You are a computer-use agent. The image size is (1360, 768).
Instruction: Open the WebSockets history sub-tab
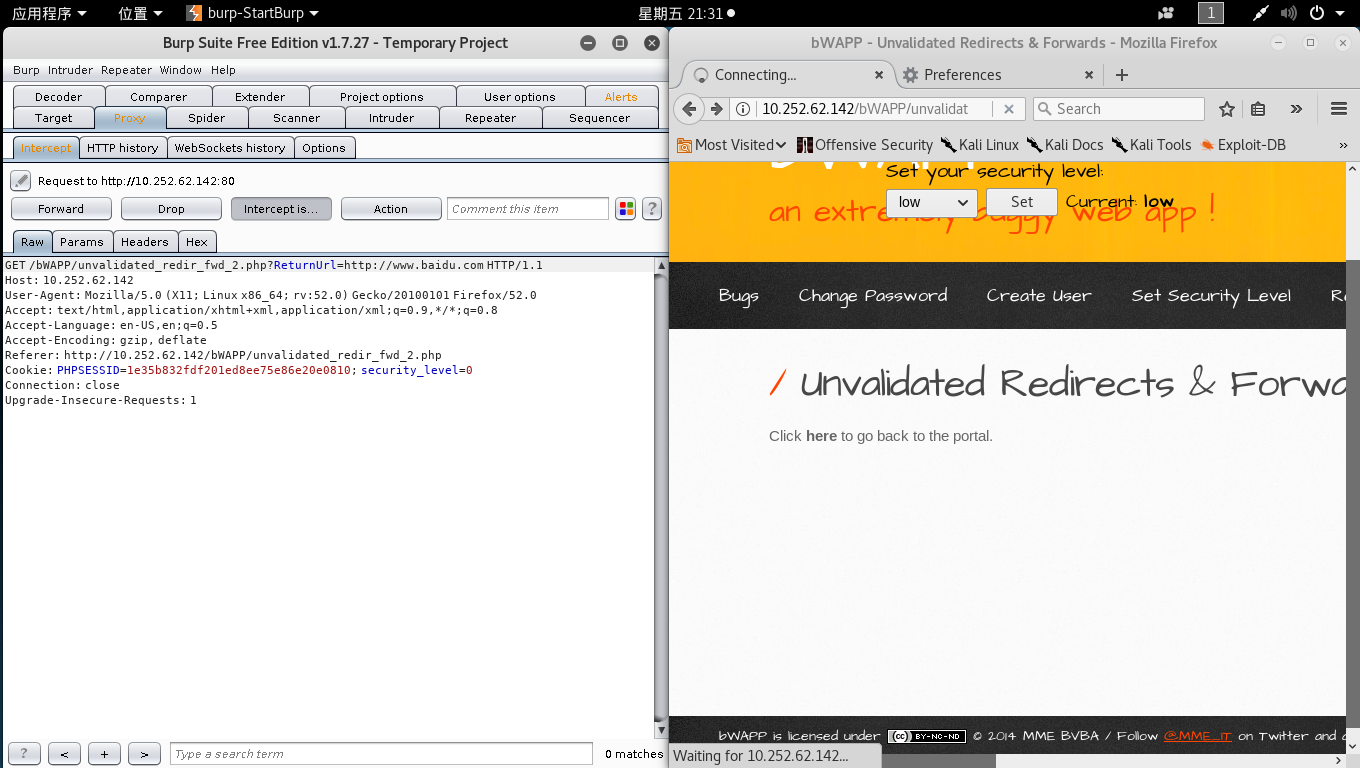[230, 148]
